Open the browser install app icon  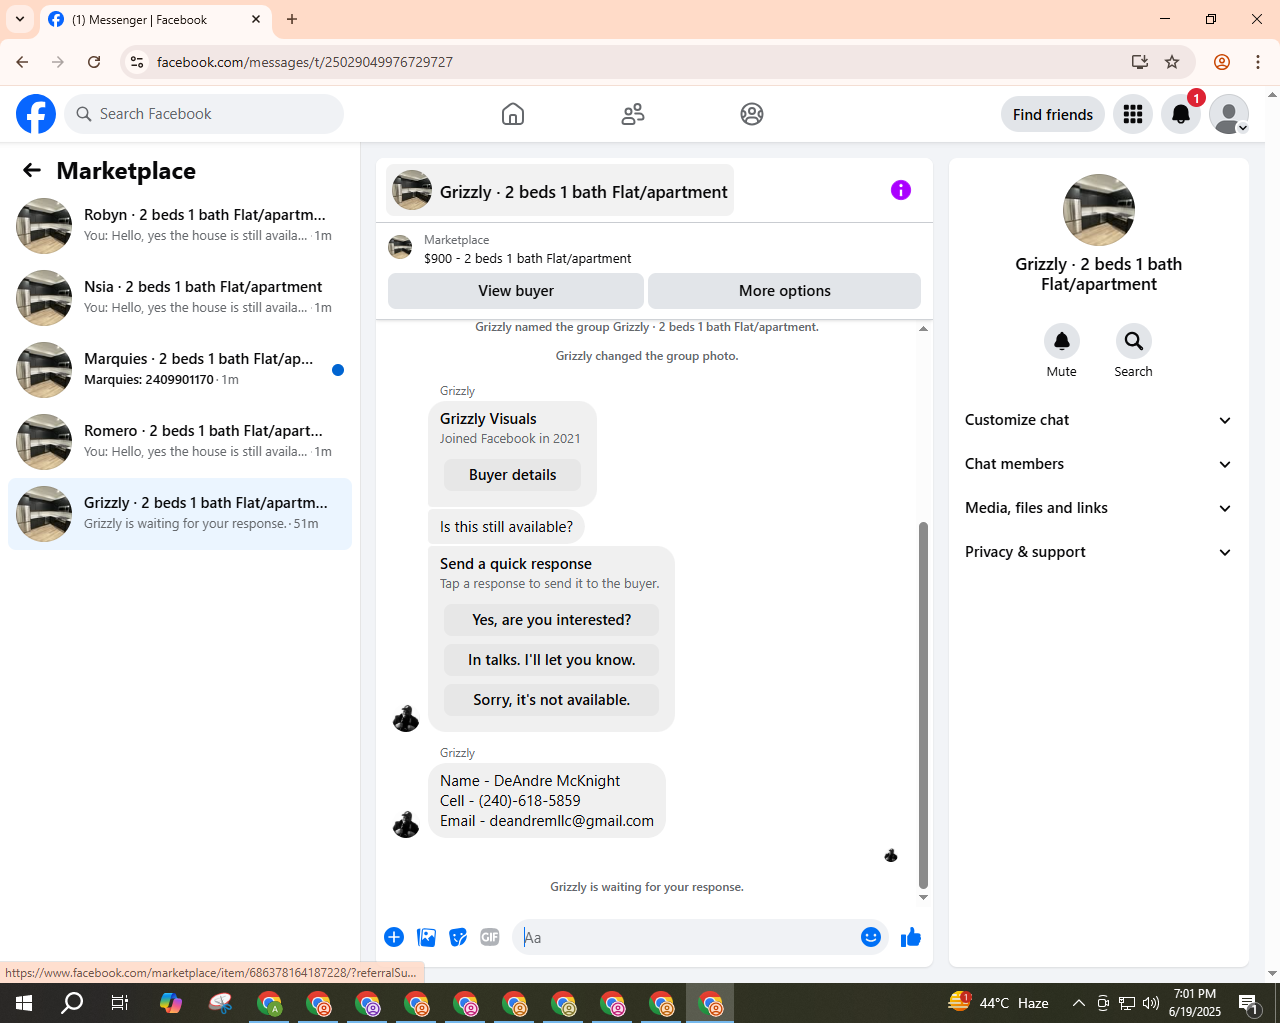(x=1139, y=62)
